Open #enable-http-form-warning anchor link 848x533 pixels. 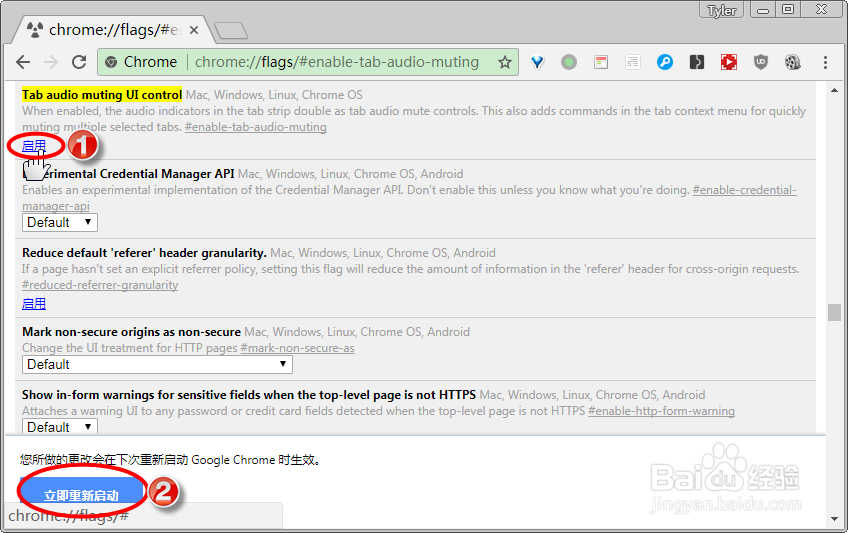[x=661, y=411]
